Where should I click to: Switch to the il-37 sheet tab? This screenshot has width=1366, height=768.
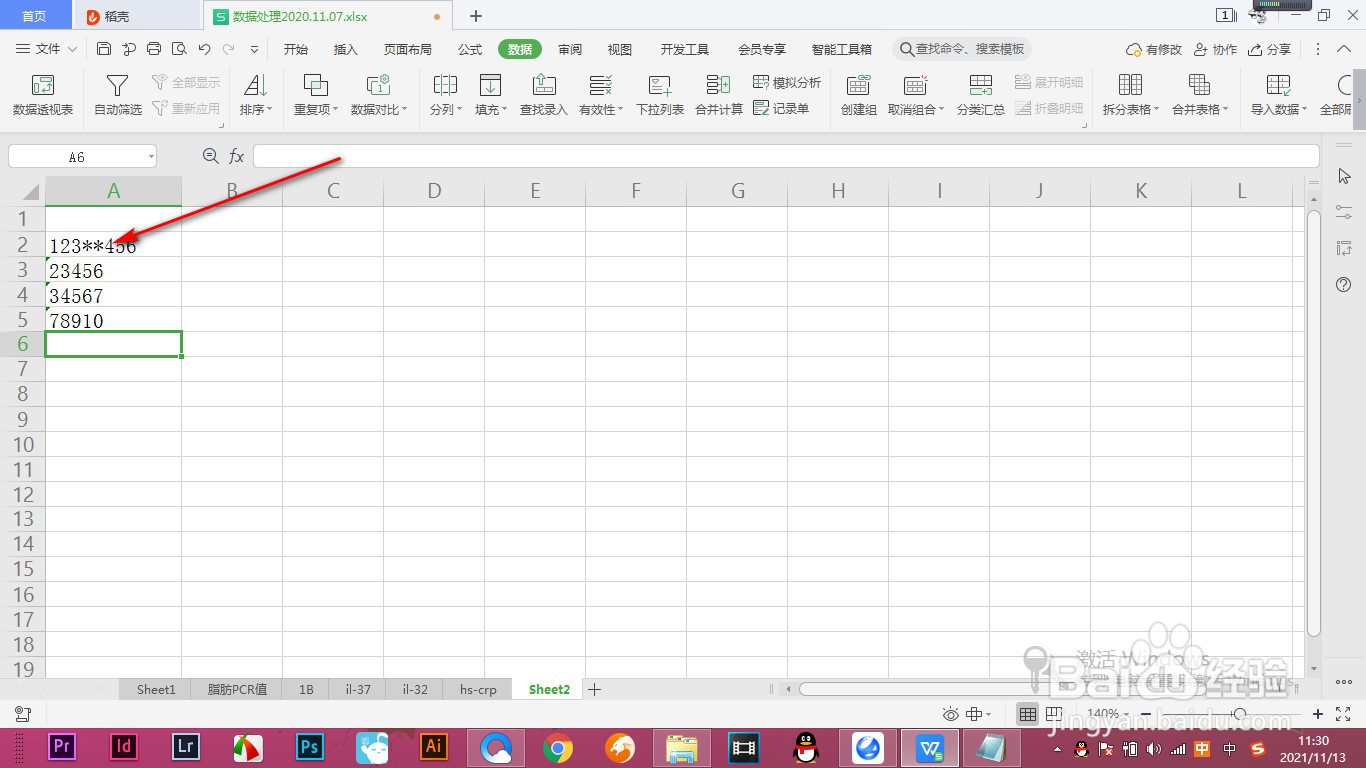pyautogui.click(x=358, y=689)
